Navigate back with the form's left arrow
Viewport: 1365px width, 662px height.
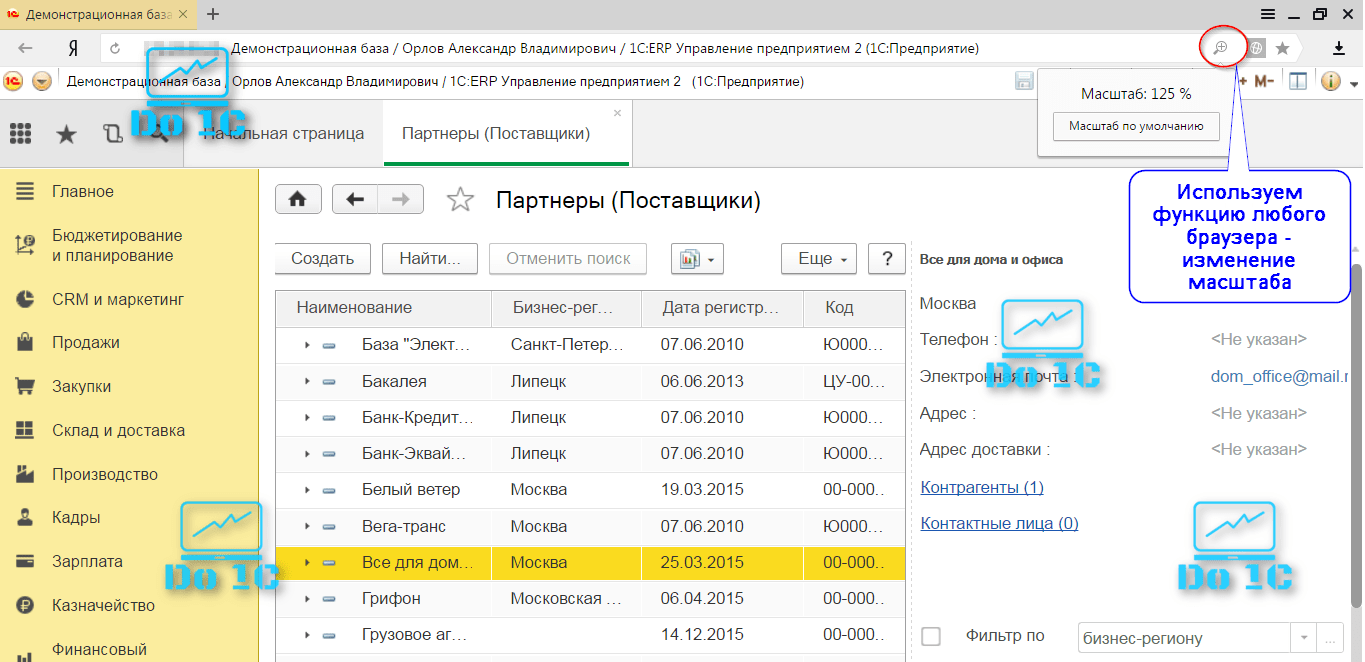point(355,199)
